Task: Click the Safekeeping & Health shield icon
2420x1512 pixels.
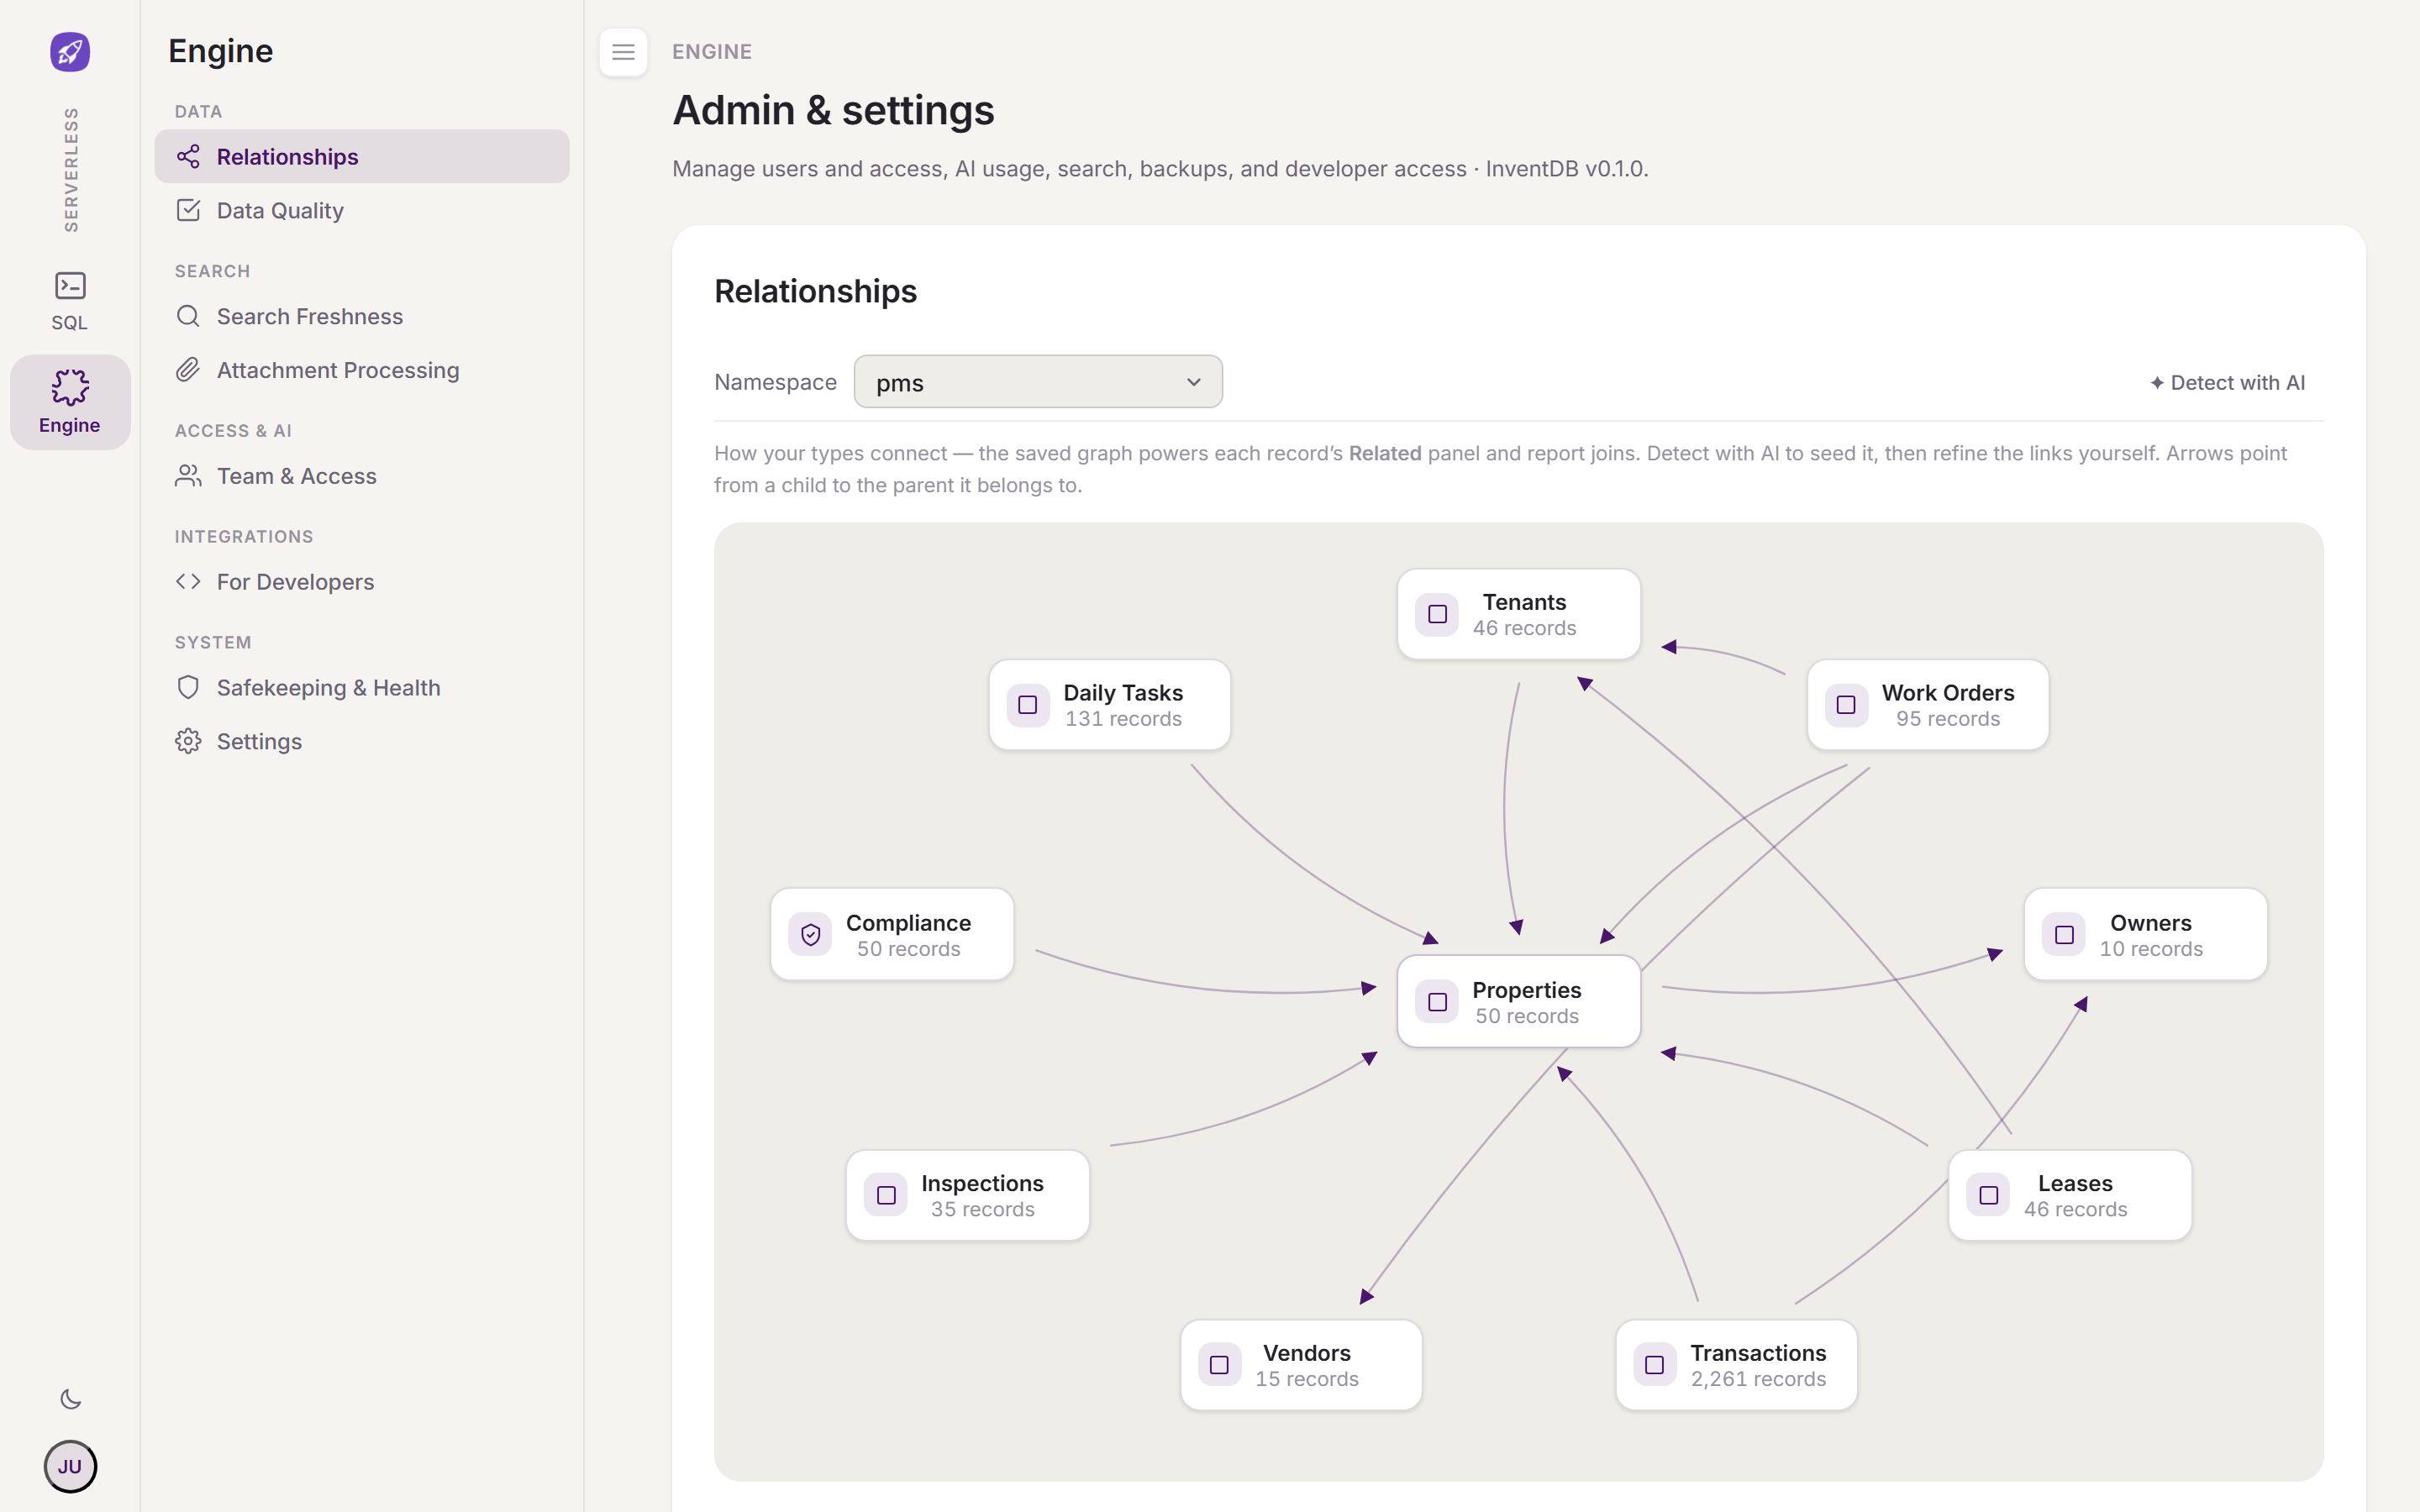Action: coord(188,687)
